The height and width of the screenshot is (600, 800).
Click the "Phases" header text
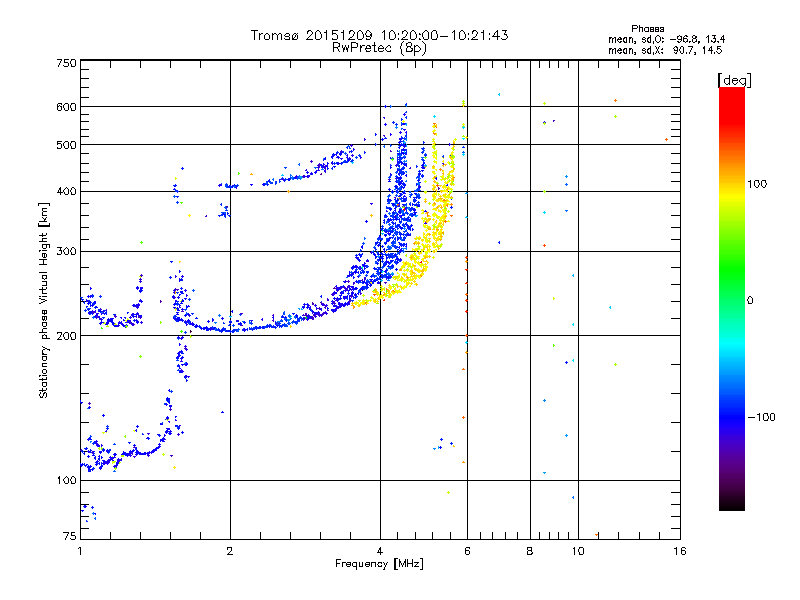click(x=647, y=29)
